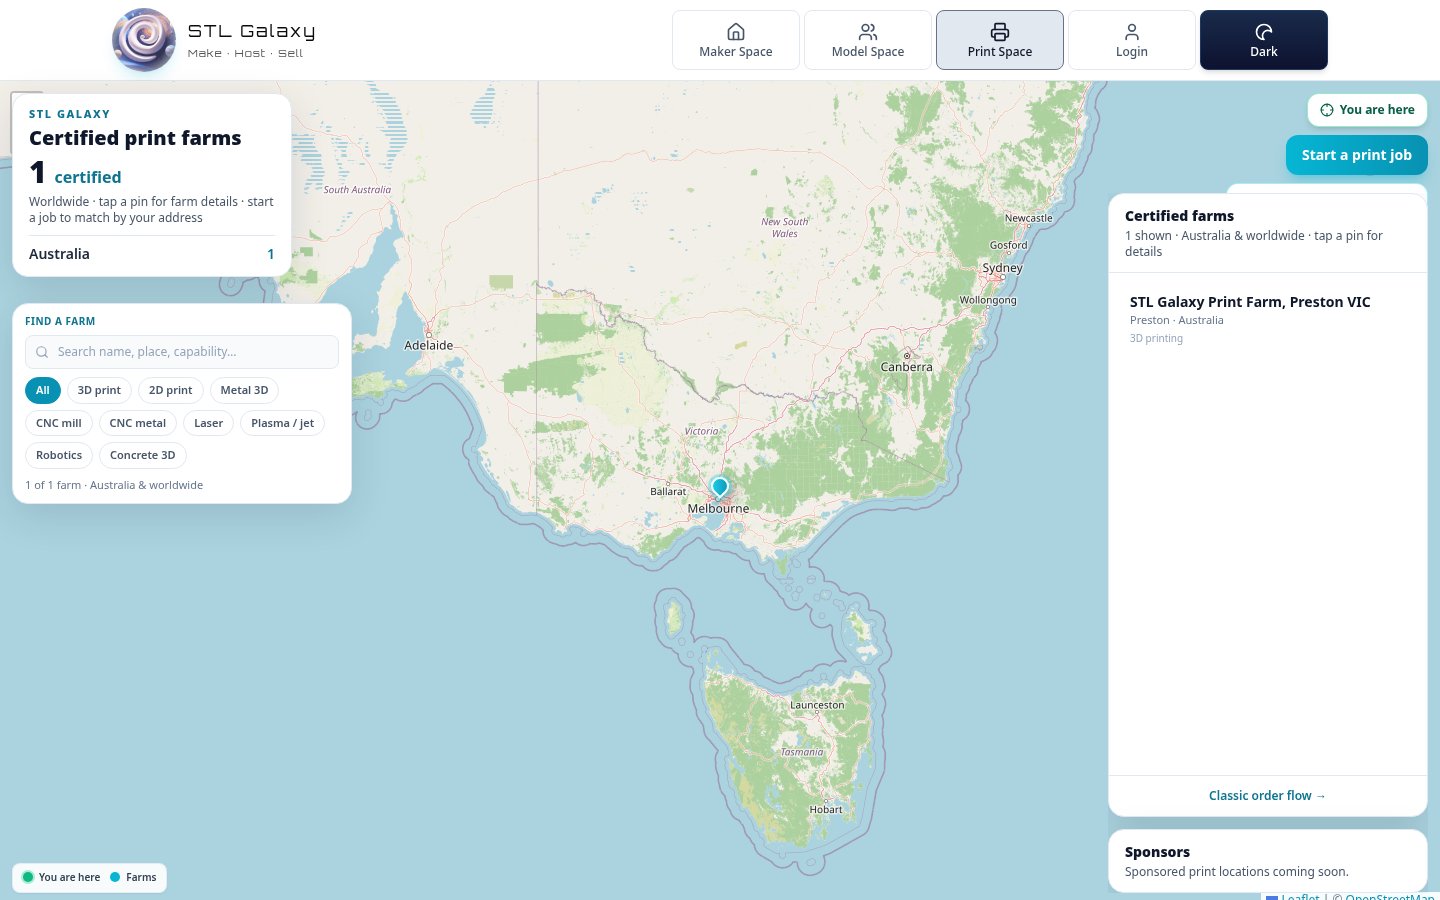
Task: Click the Certified print farms heading
Action: (135, 138)
